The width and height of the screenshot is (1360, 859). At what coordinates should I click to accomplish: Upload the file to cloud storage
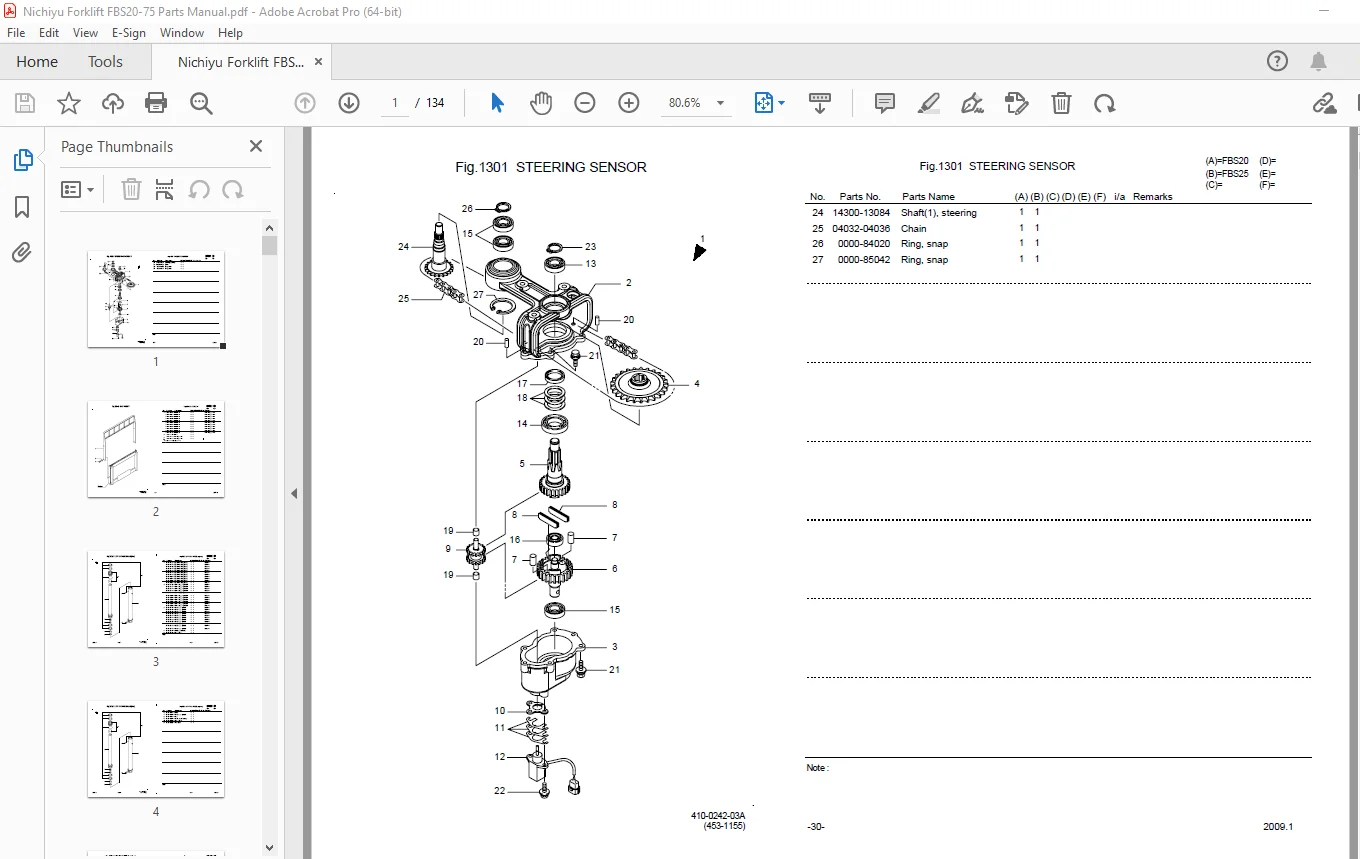(113, 103)
